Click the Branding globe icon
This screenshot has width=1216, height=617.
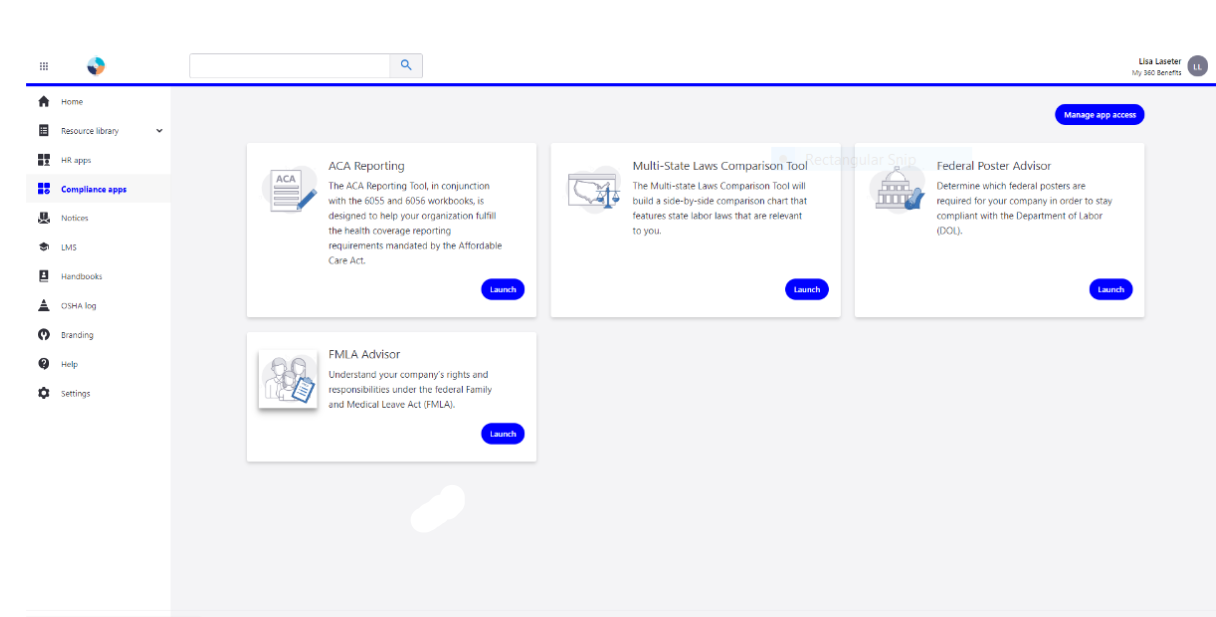(x=44, y=334)
